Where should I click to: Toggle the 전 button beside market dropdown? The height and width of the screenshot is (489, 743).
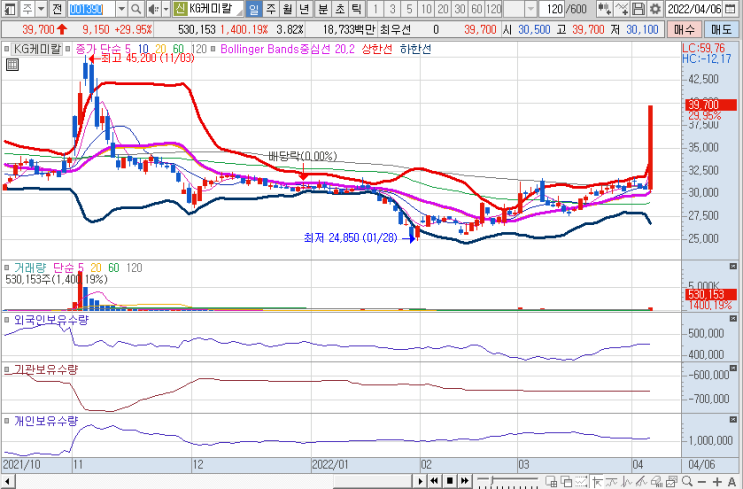57,9
